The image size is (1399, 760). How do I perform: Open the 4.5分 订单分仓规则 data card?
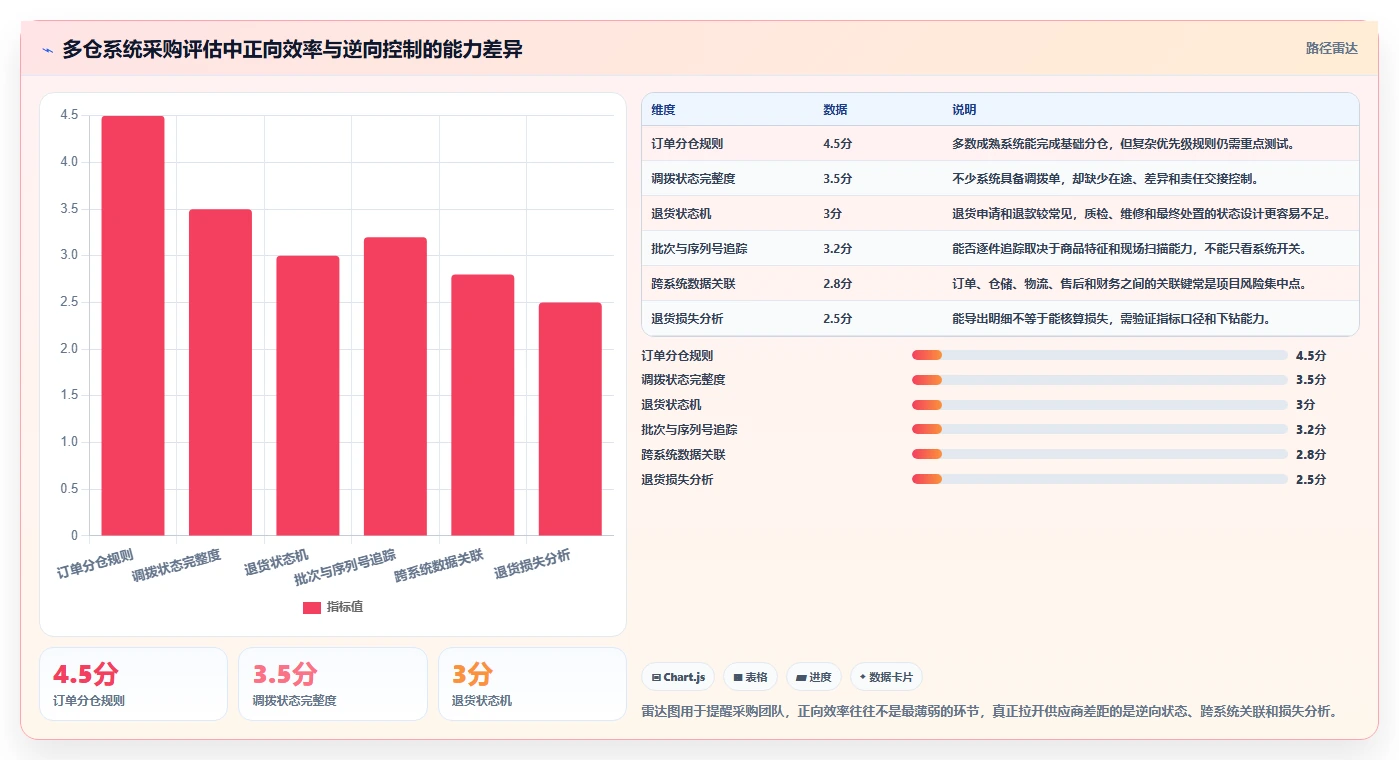pyautogui.click(x=133, y=684)
